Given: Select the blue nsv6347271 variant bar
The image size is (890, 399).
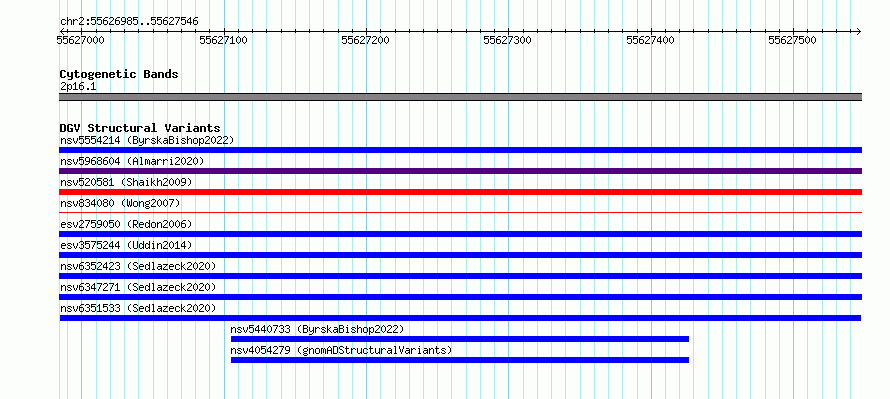Looking at the screenshot, I should pos(460,297).
